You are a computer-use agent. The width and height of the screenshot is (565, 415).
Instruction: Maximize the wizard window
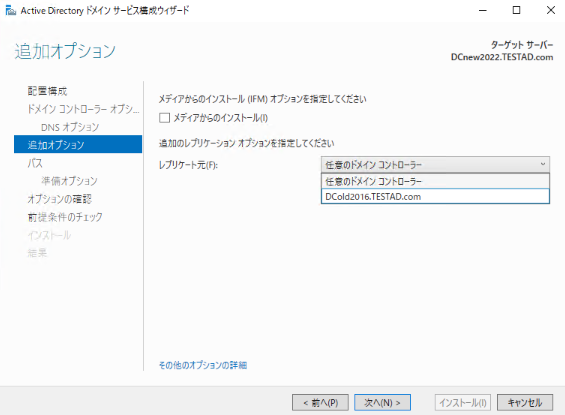(516, 10)
